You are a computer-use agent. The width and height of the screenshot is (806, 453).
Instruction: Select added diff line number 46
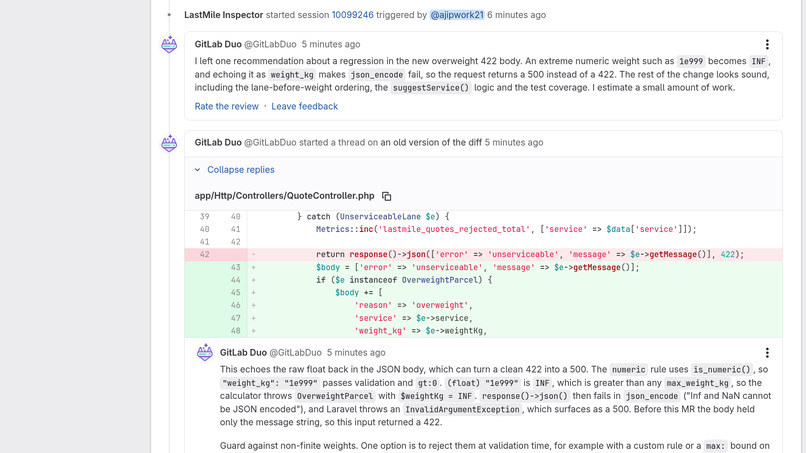(x=235, y=305)
